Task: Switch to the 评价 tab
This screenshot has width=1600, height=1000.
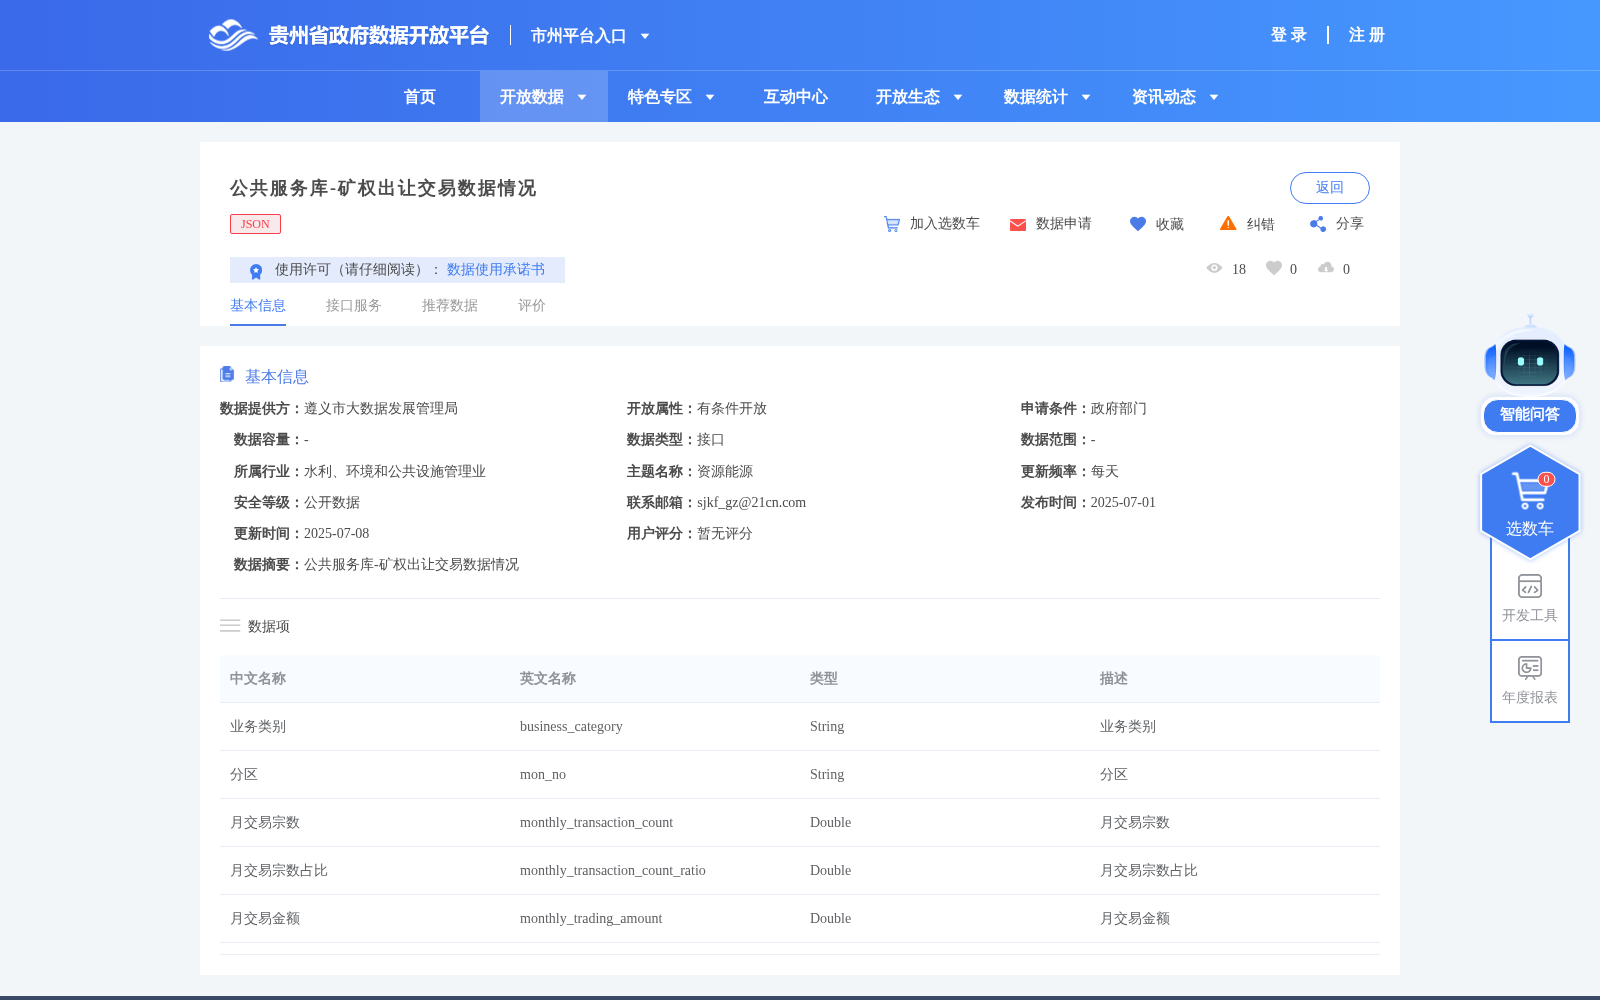Action: coord(532,306)
